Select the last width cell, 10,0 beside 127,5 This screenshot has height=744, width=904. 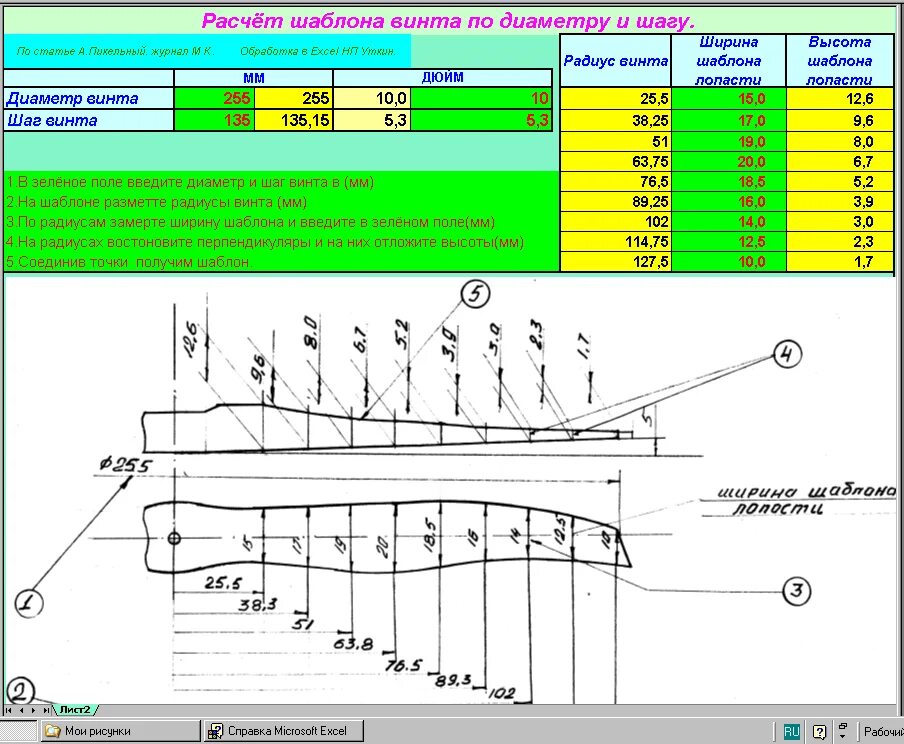pos(729,262)
